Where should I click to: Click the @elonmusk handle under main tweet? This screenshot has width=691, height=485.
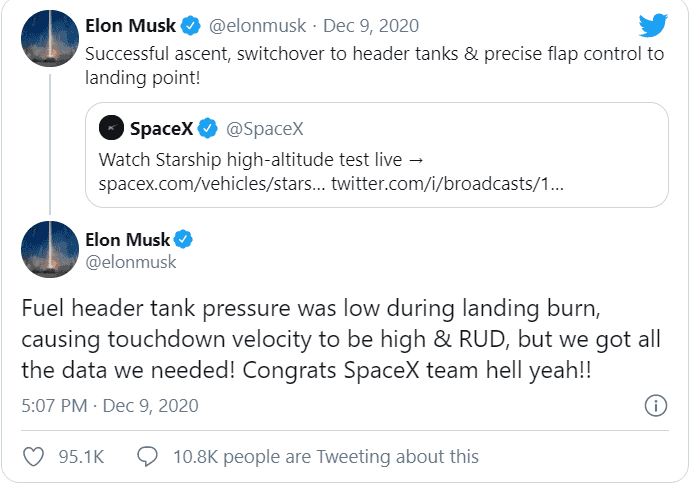click(x=132, y=262)
